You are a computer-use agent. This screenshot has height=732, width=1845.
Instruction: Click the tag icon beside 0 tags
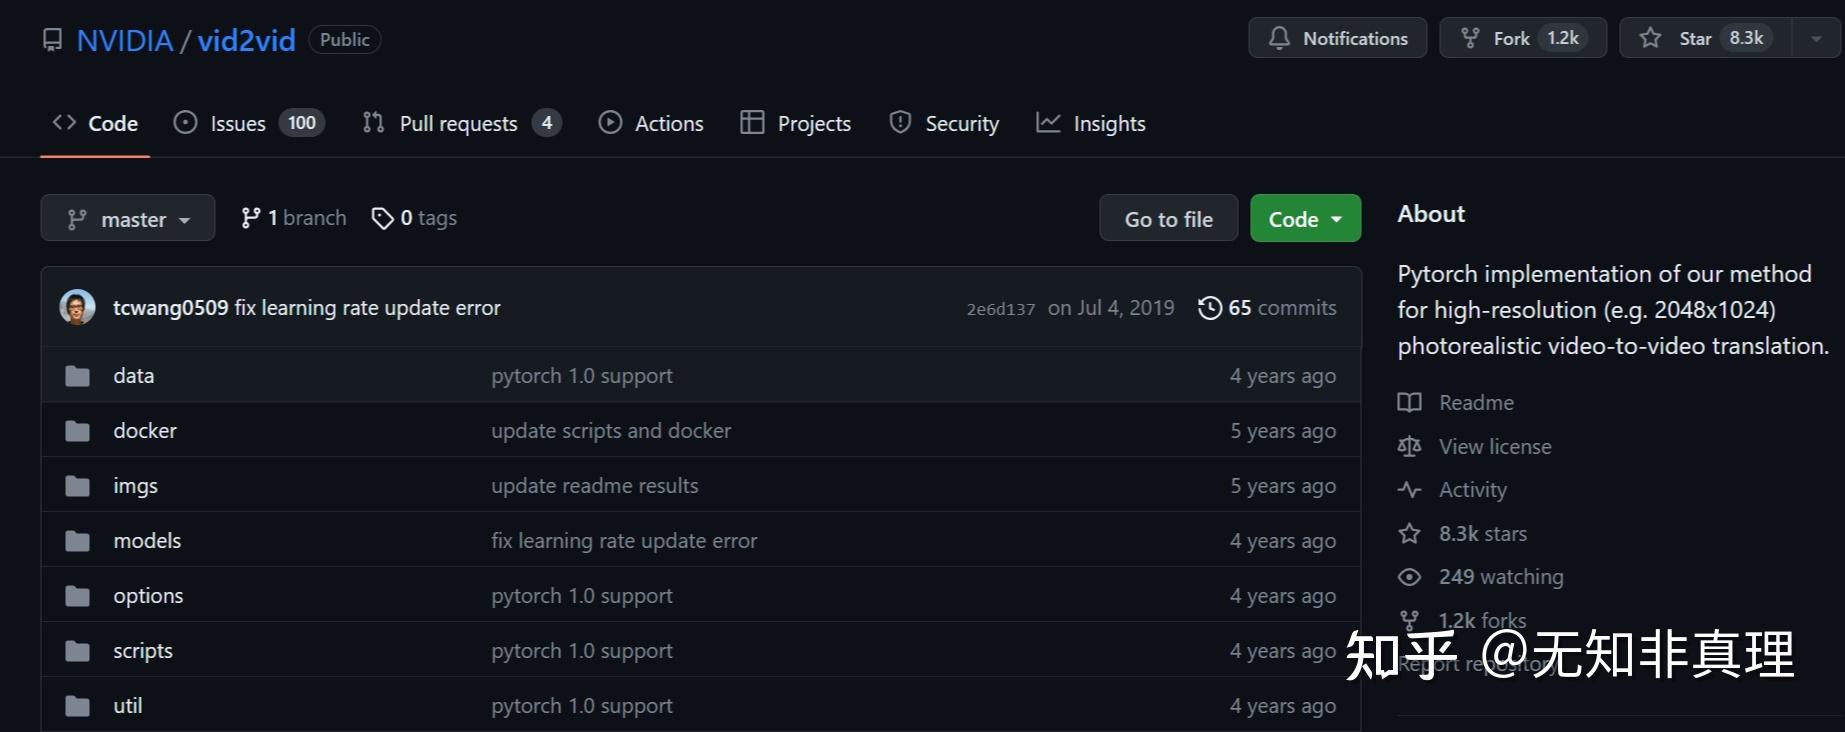(382, 218)
